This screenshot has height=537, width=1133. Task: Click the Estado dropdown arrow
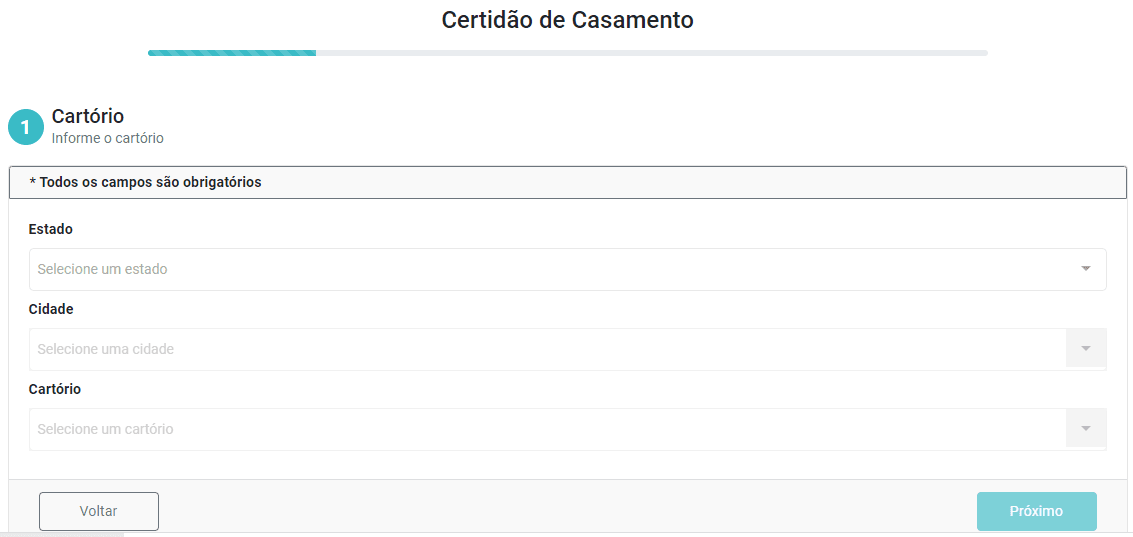point(1085,269)
